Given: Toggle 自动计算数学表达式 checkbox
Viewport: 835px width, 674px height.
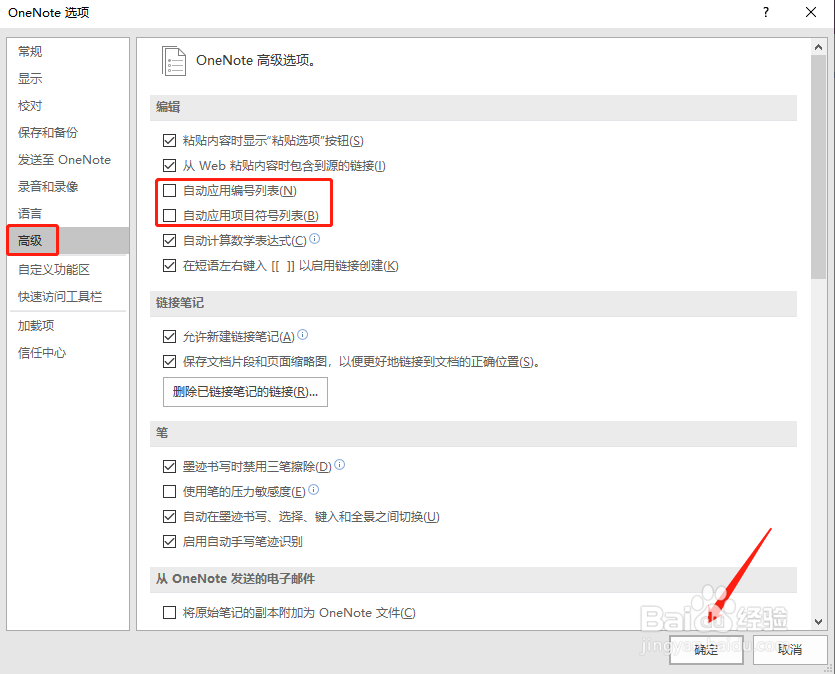Looking at the screenshot, I should coord(169,241).
